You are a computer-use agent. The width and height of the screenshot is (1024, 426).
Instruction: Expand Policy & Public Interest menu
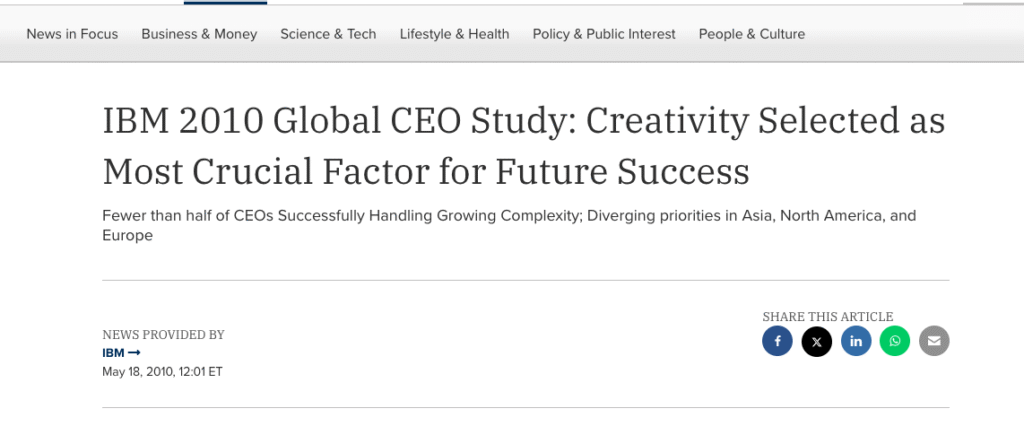coord(604,34)
